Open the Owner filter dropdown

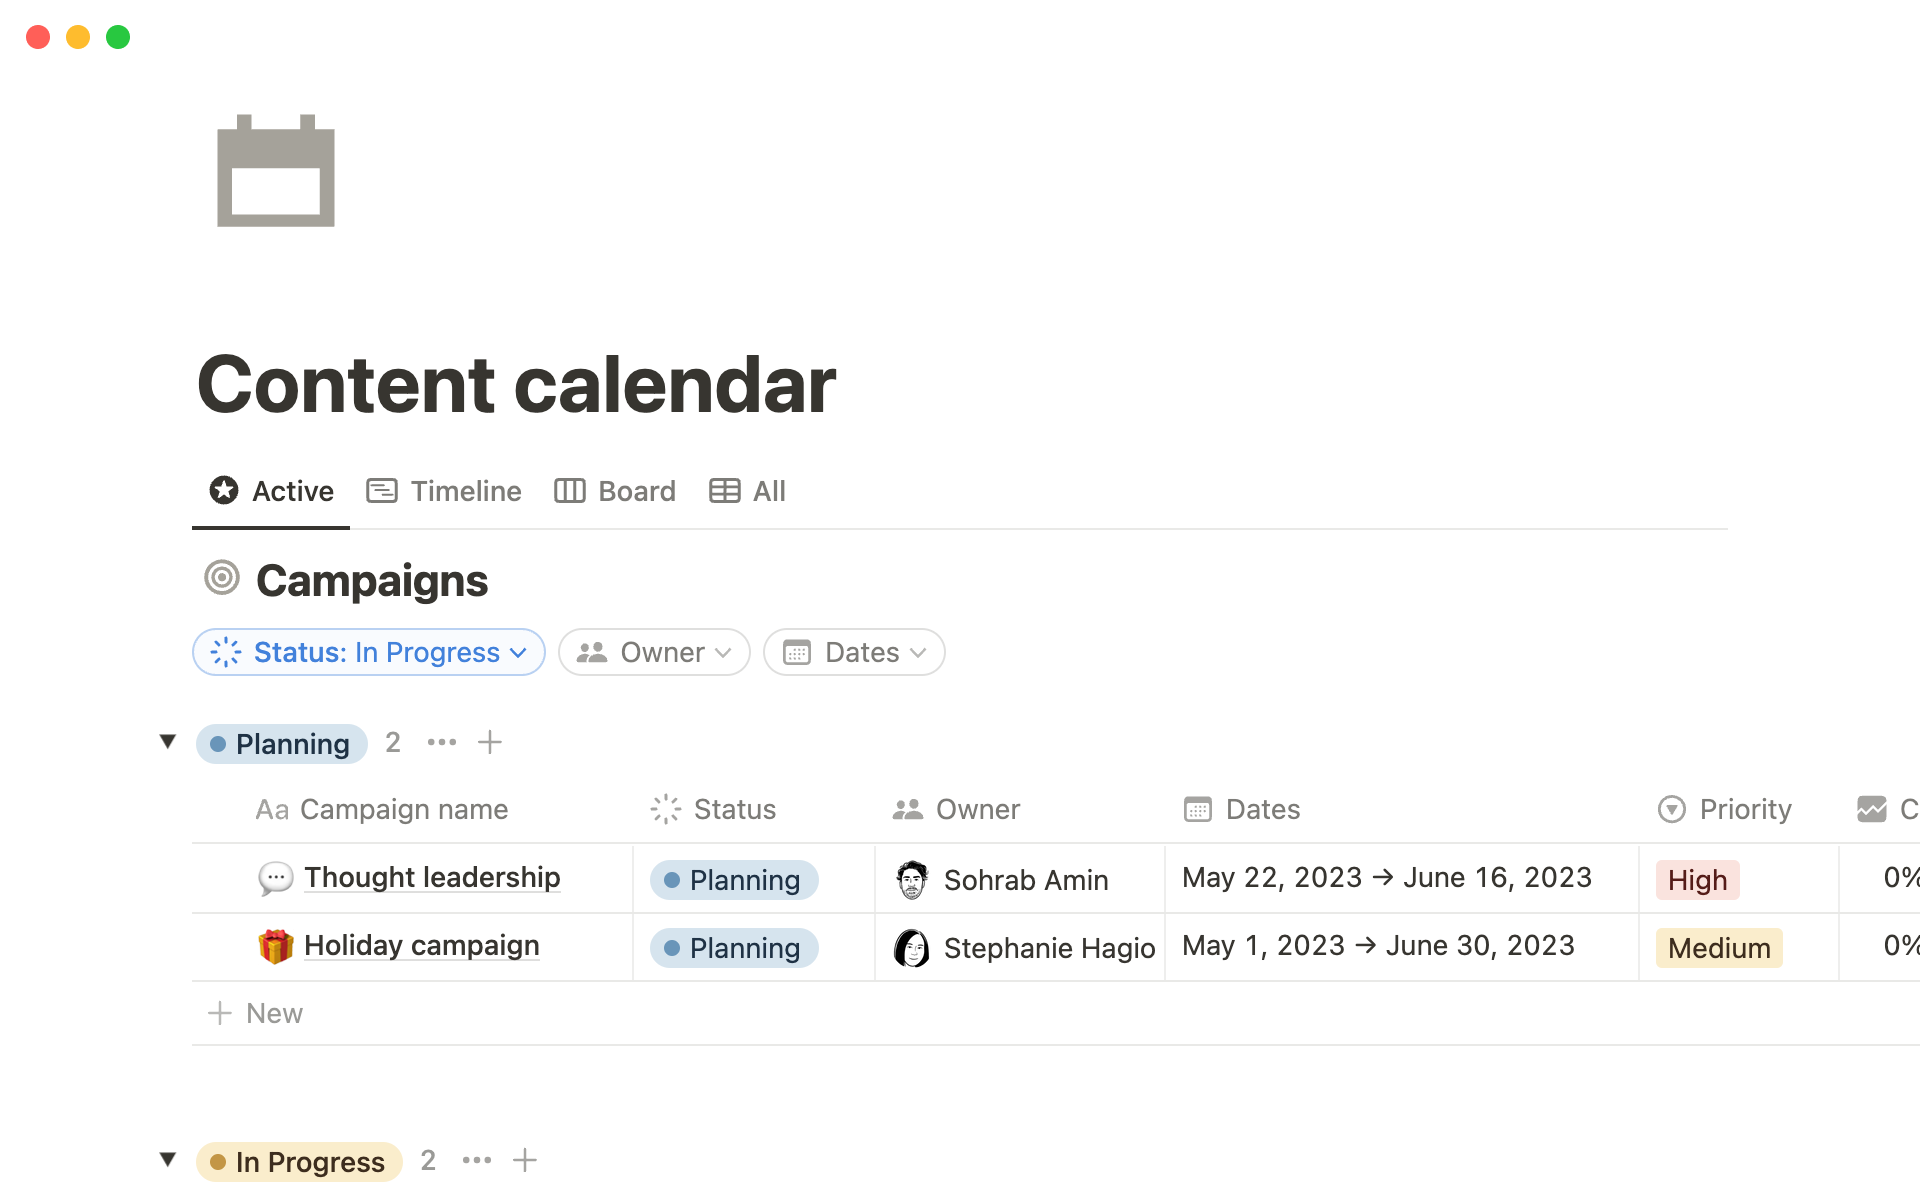click(654, 652)
